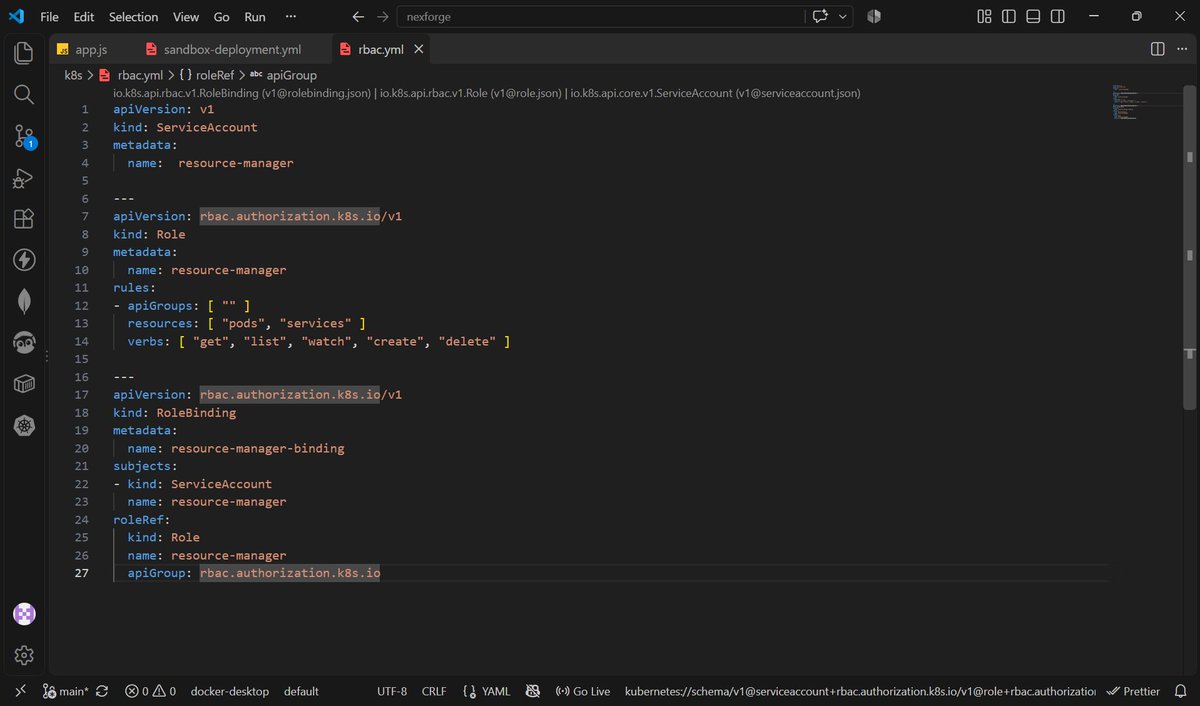
Task: Open the remote window button in status bar
Action: [20, 691]
